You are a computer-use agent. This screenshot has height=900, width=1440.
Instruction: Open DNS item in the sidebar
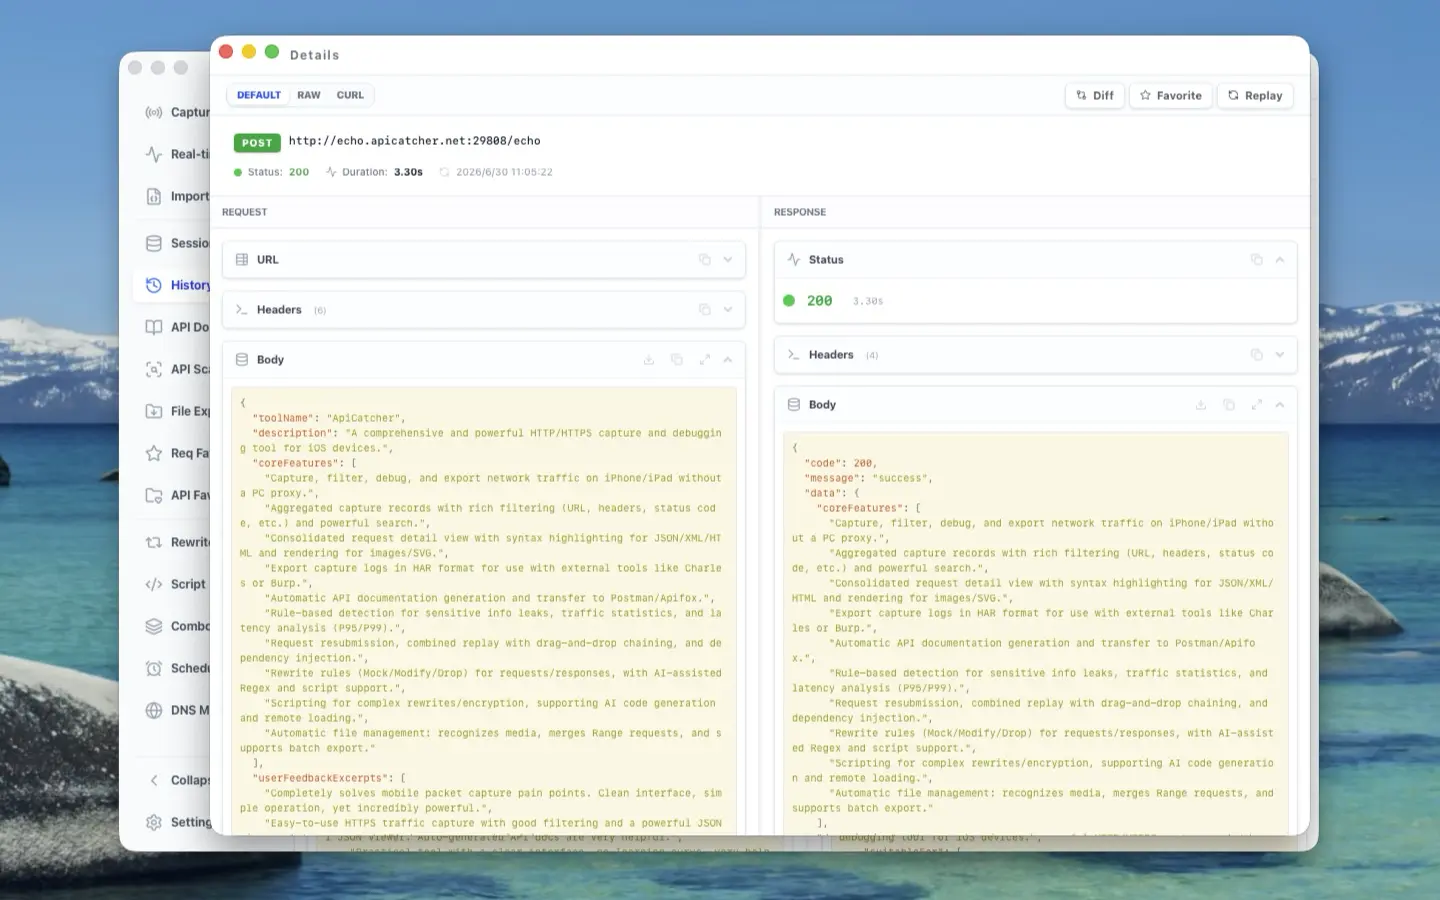tap(177, 710)
